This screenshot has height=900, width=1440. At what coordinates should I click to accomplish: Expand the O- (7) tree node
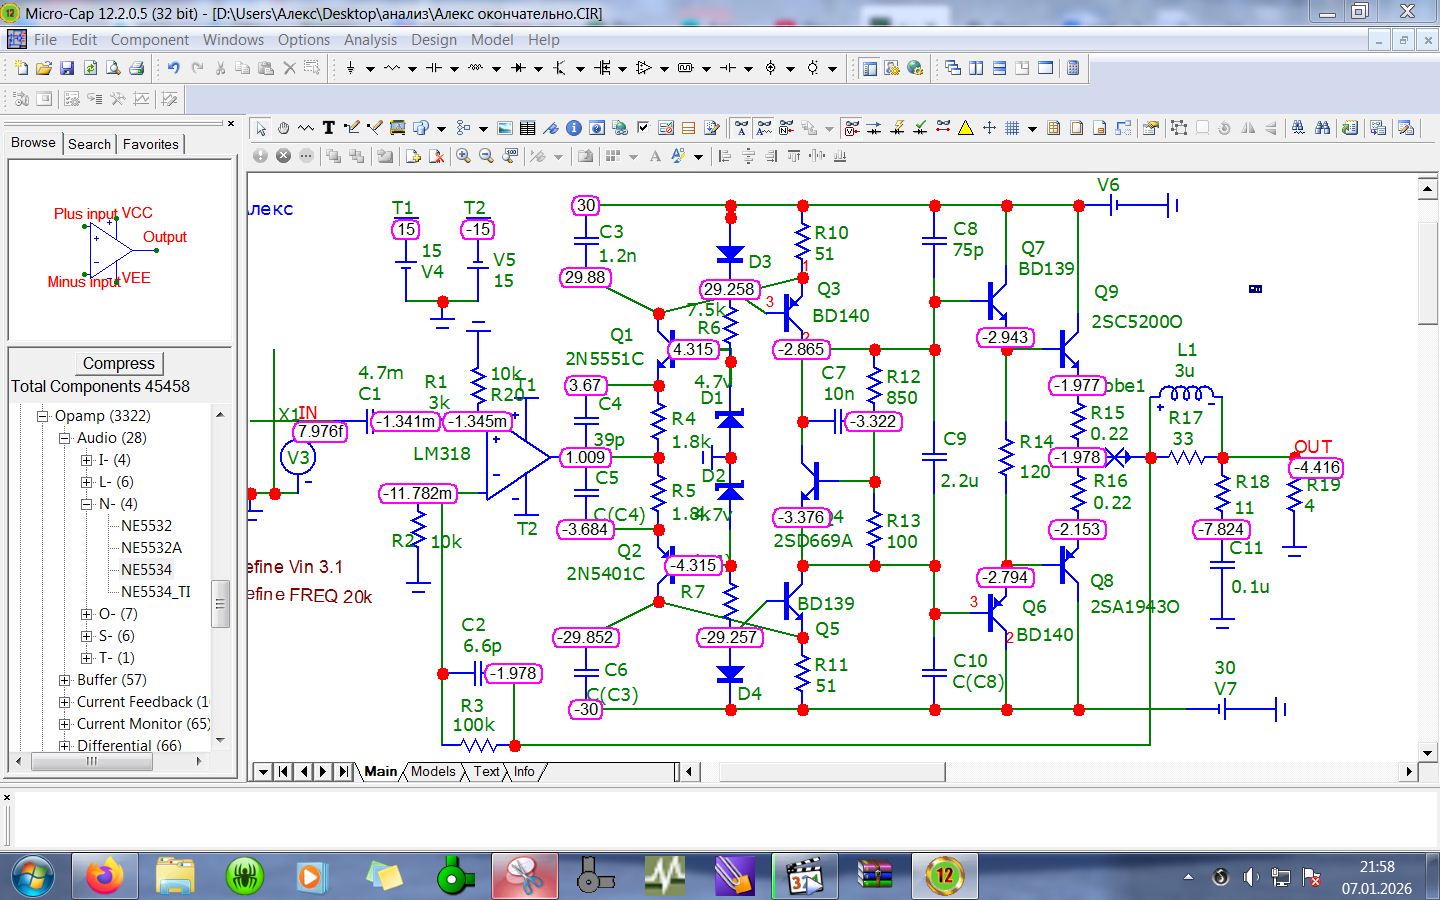click(x=87, y=614)
